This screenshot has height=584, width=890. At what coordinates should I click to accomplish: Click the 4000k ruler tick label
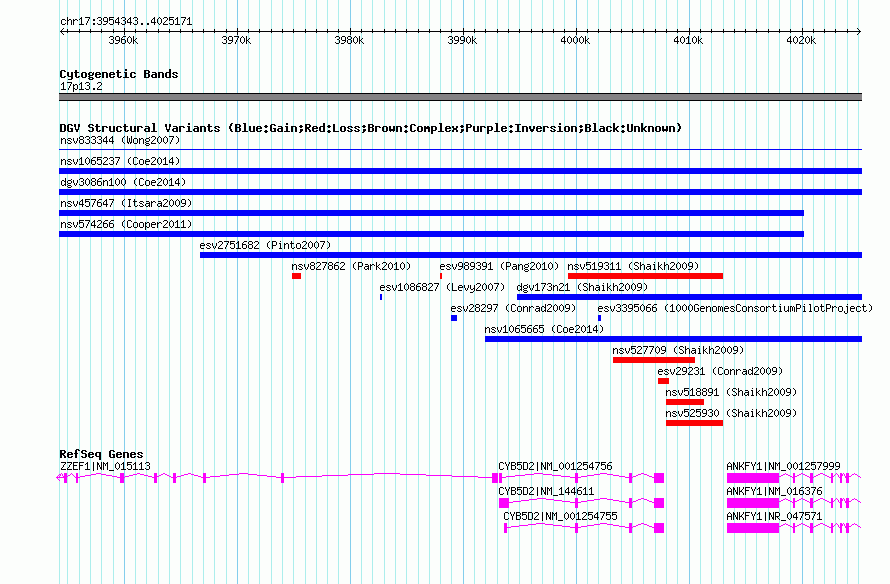point(575,40)
